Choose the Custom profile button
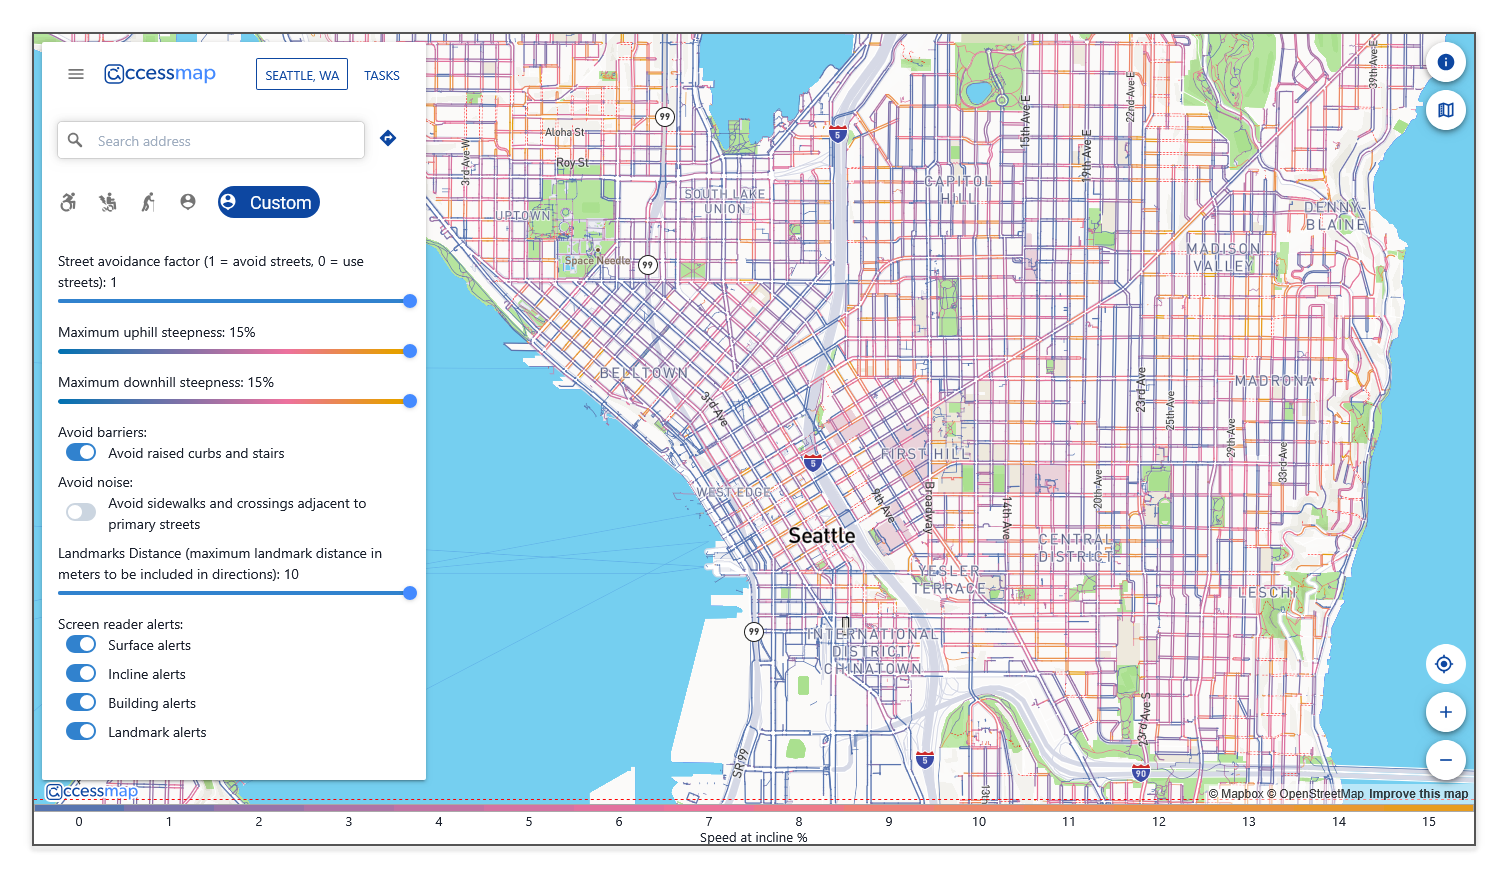1508x878 pixels. click(x=269, y=202)
